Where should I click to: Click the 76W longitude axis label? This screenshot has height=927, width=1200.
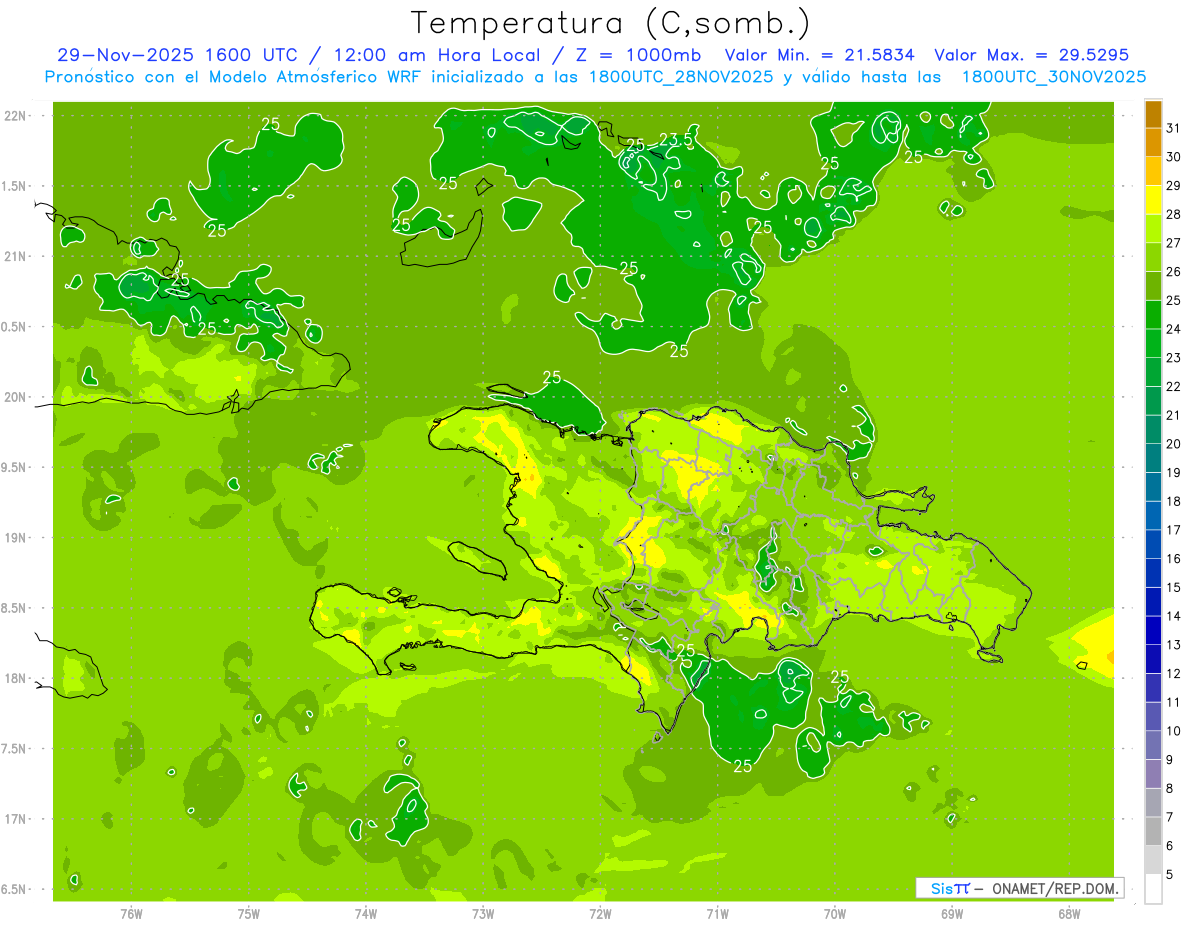pos(131,914)
